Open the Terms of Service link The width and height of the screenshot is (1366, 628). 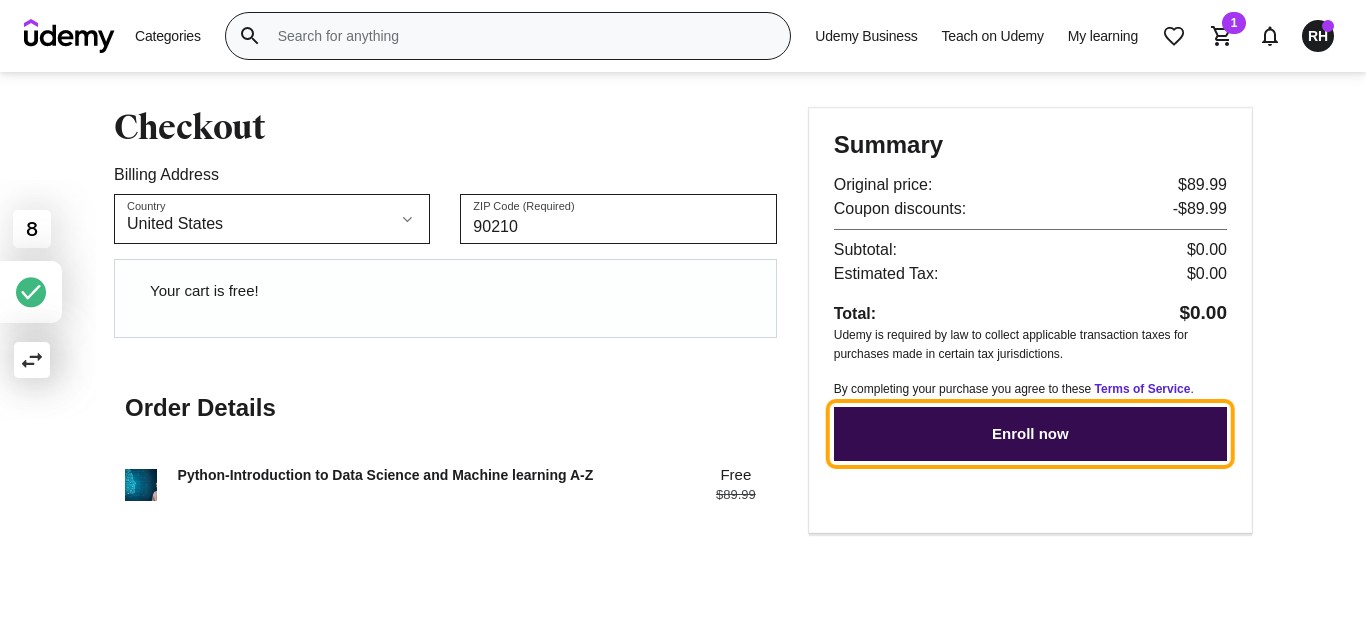tap(1142, 389)
